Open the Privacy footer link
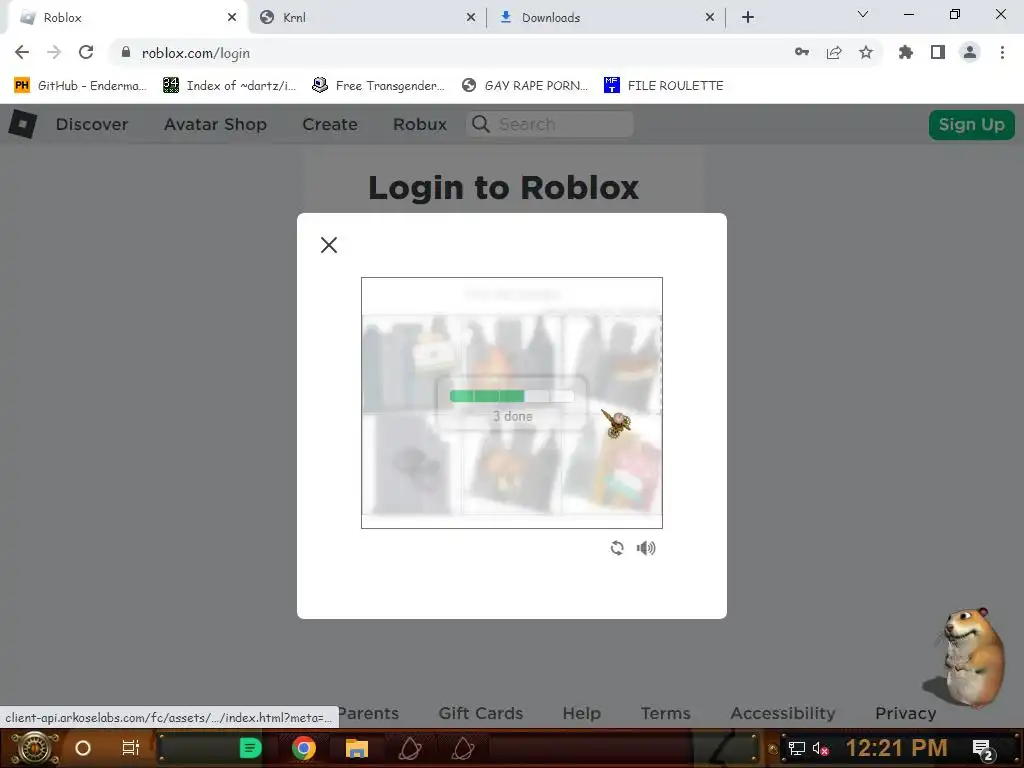Screen dimensions: 1024x768 906,713
